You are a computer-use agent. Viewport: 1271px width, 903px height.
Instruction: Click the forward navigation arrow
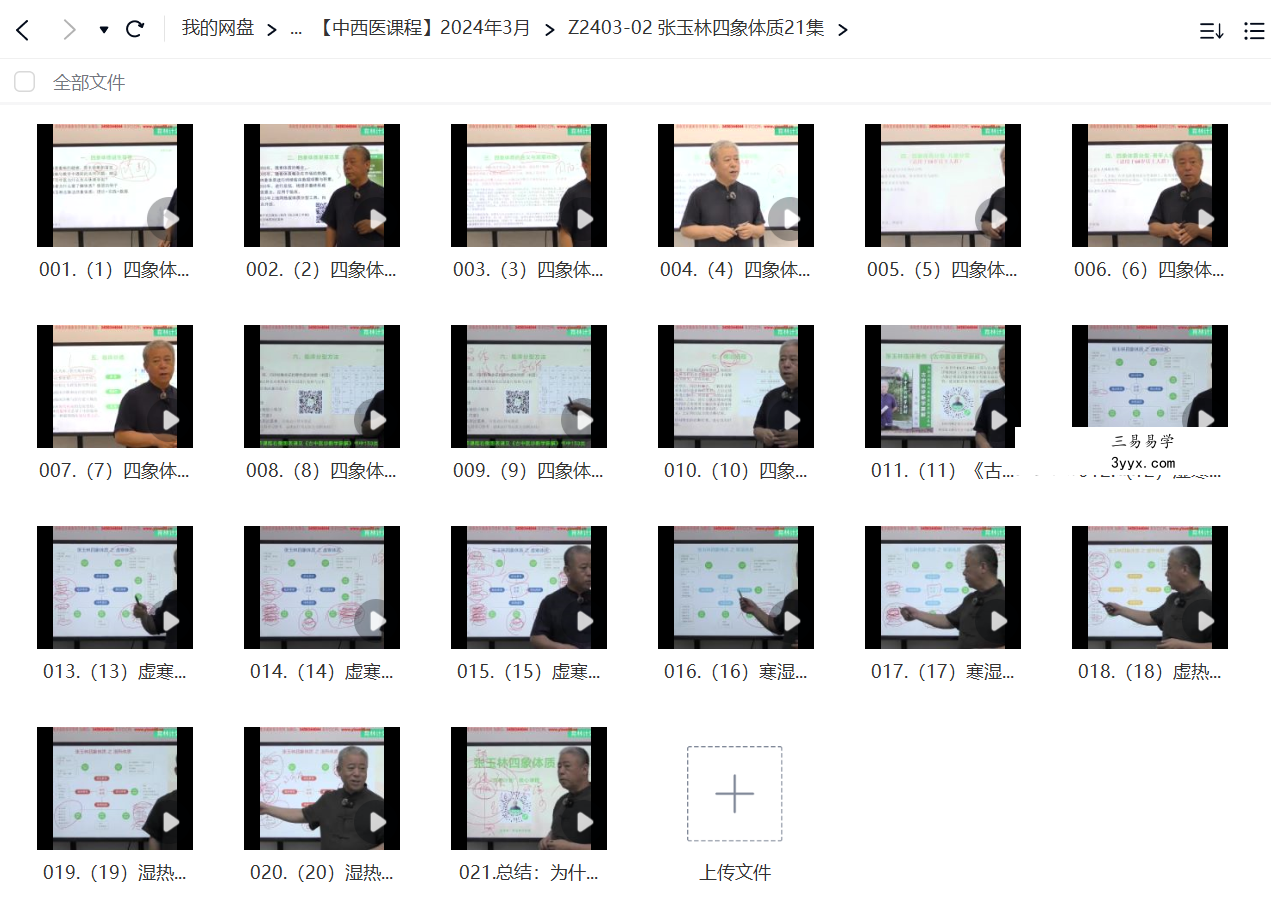pyautogui.click(x=69, y=30)
